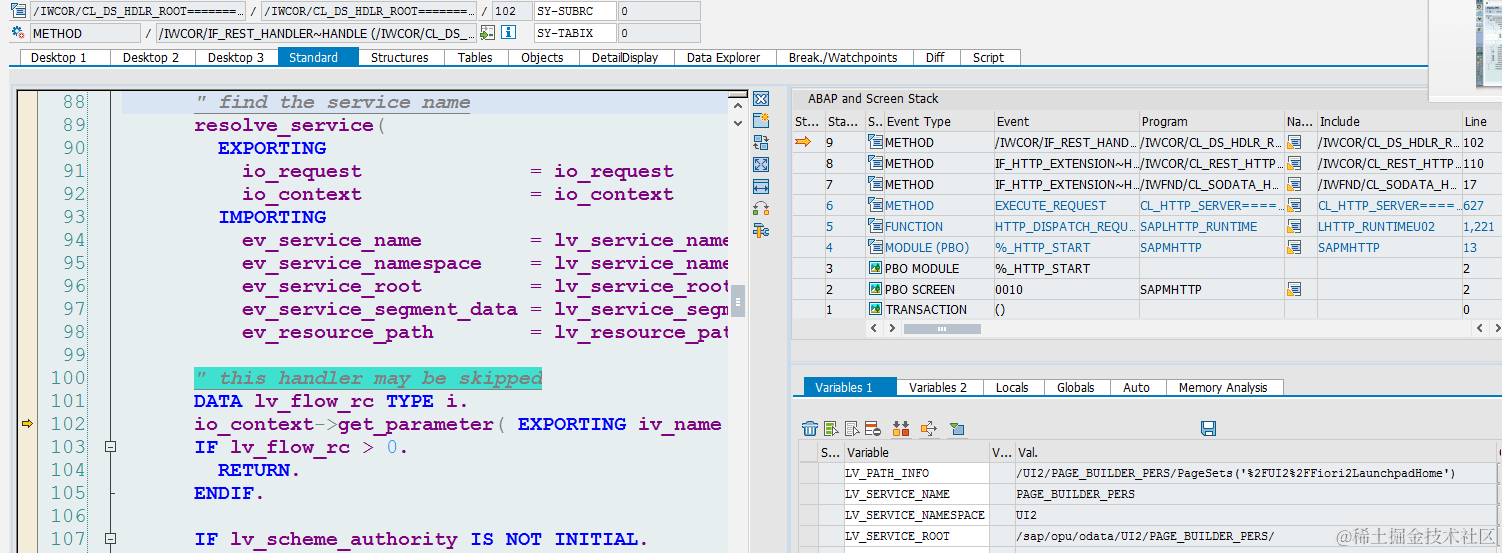Click 'Program' column header in stack
Viewport: 1502px width, 553px height.
[x=1210, y=121]
